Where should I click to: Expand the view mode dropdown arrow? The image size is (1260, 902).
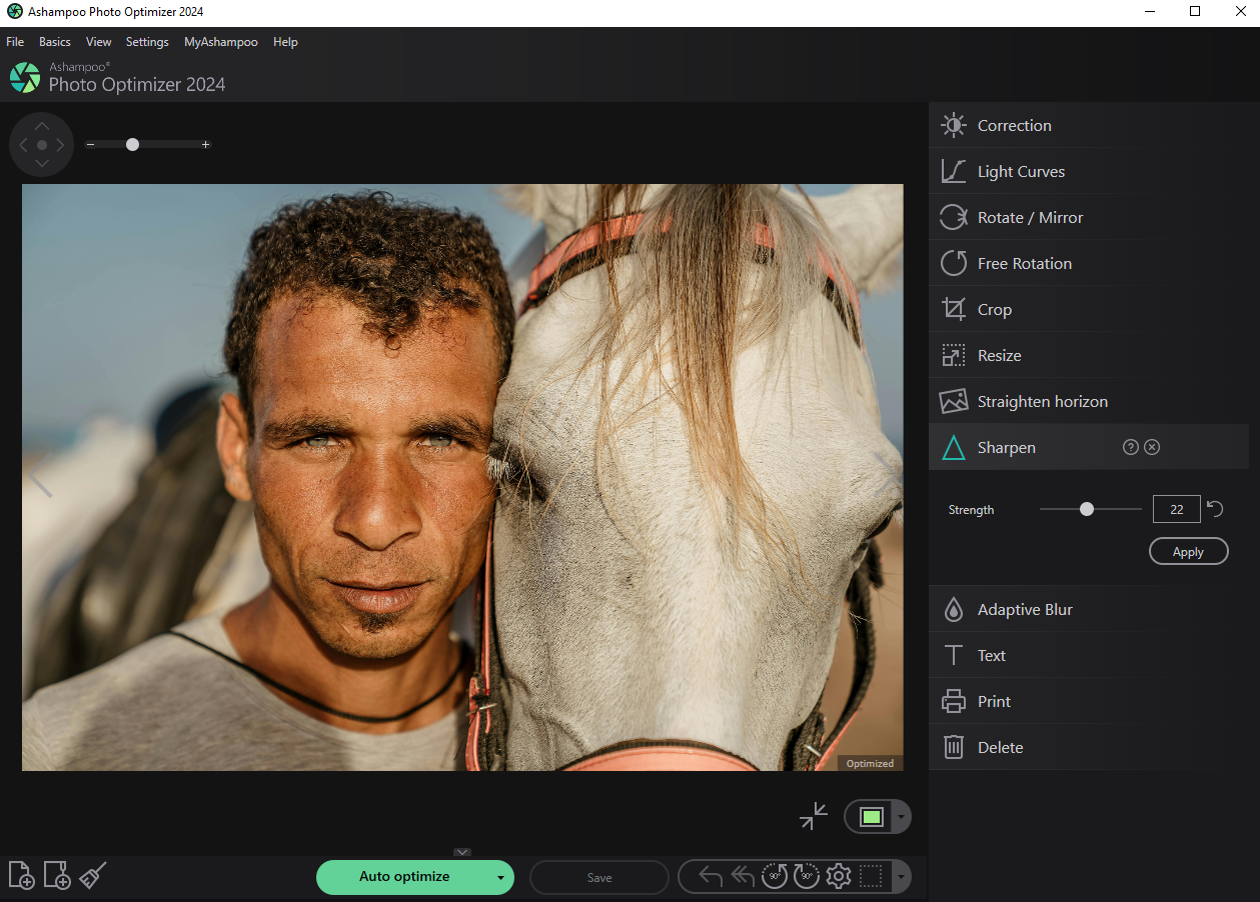pos(901,817)
